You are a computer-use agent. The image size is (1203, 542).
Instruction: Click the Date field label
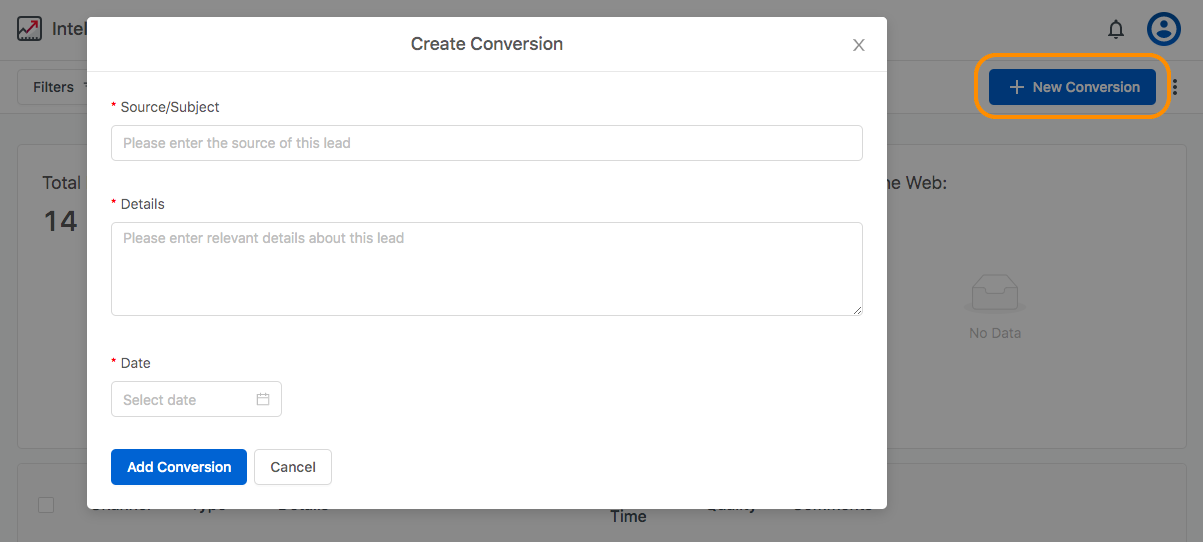click(x=136, y=363)
